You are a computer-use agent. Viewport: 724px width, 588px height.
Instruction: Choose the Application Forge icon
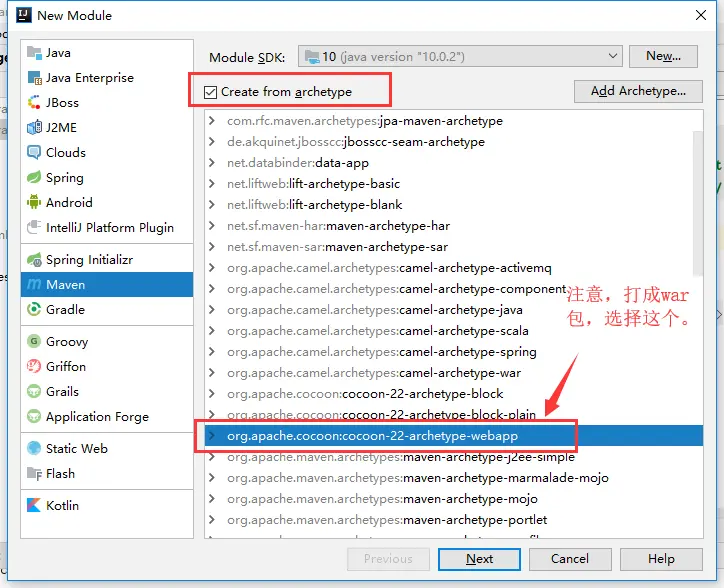tap(34, 416)
